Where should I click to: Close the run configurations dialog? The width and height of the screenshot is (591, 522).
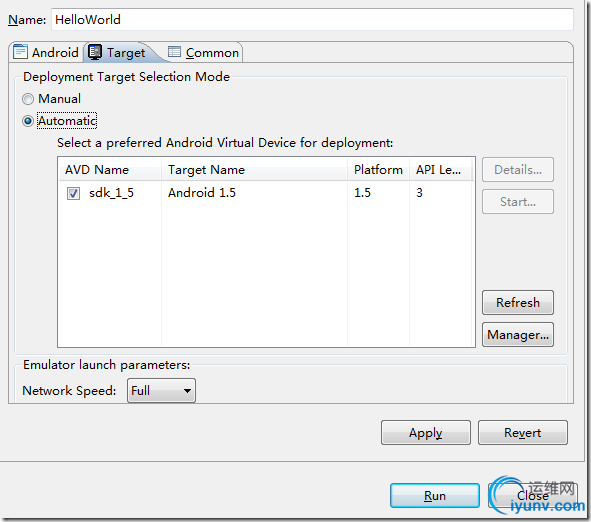pyautogui.click(x=533, y=496)
